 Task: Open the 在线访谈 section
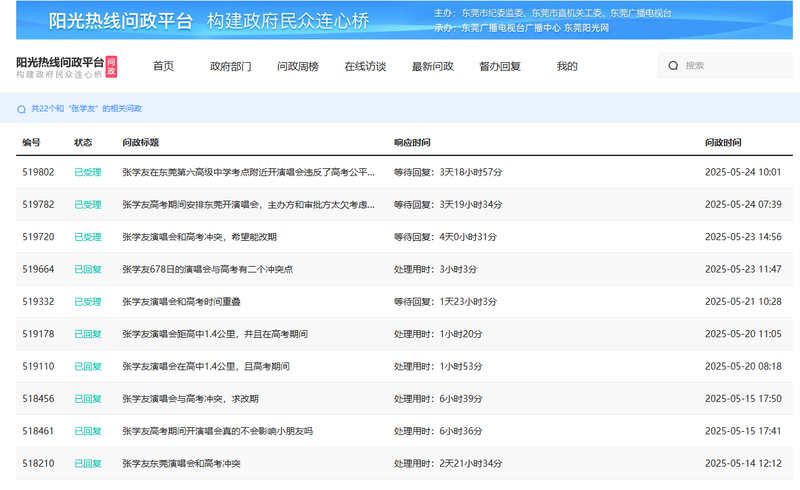pos(365,66)
